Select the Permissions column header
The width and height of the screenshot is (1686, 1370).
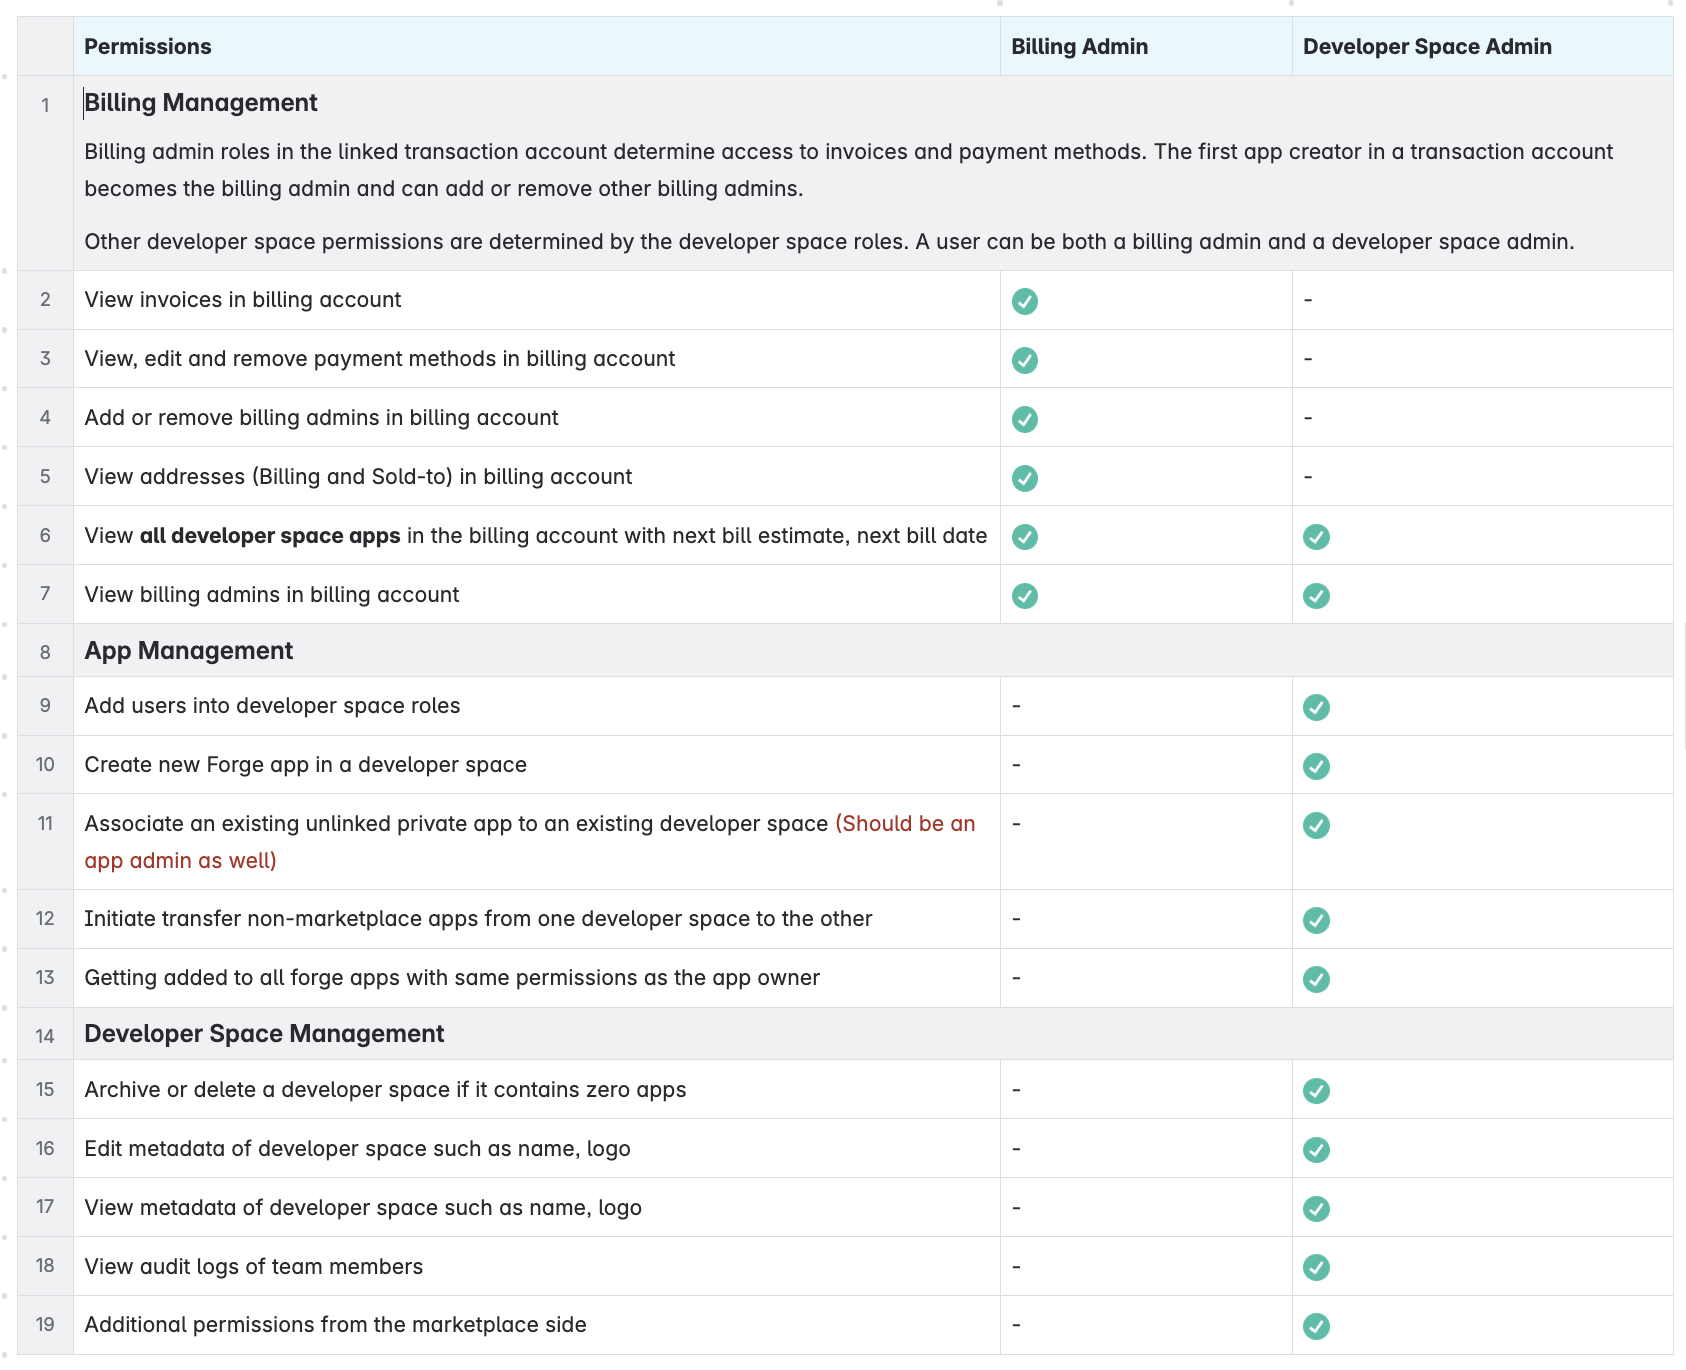148,47
